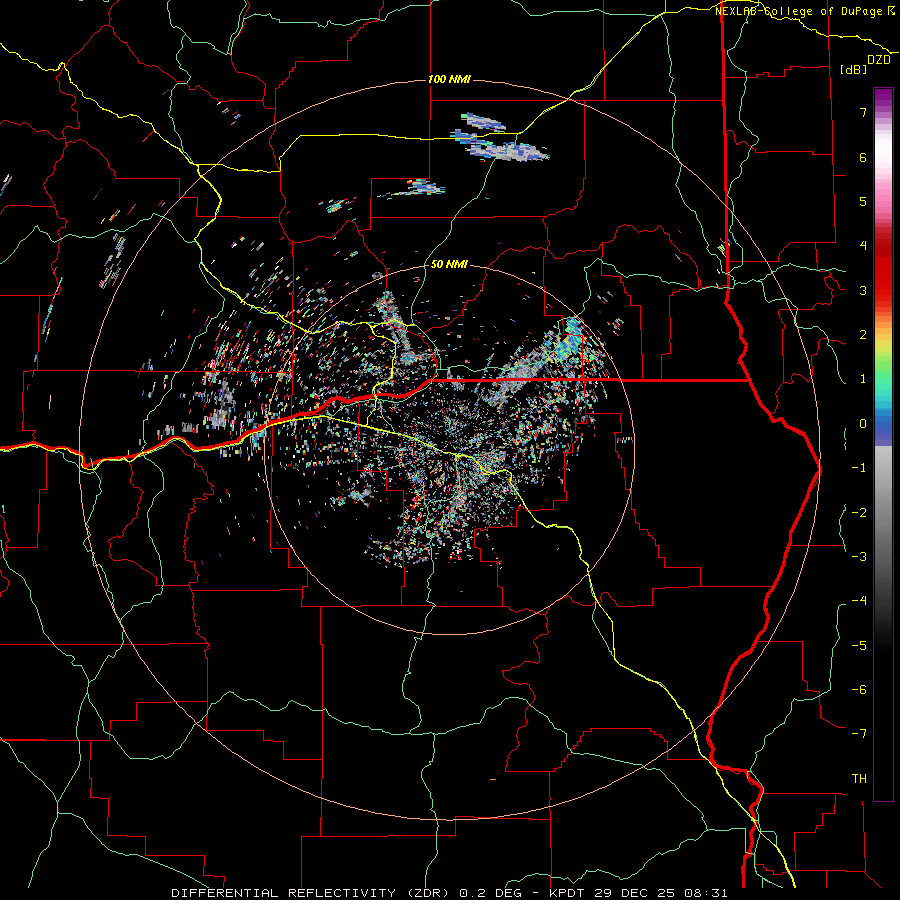Click the 4 value on the scale
900x900 pixels.
coord(863,246)
